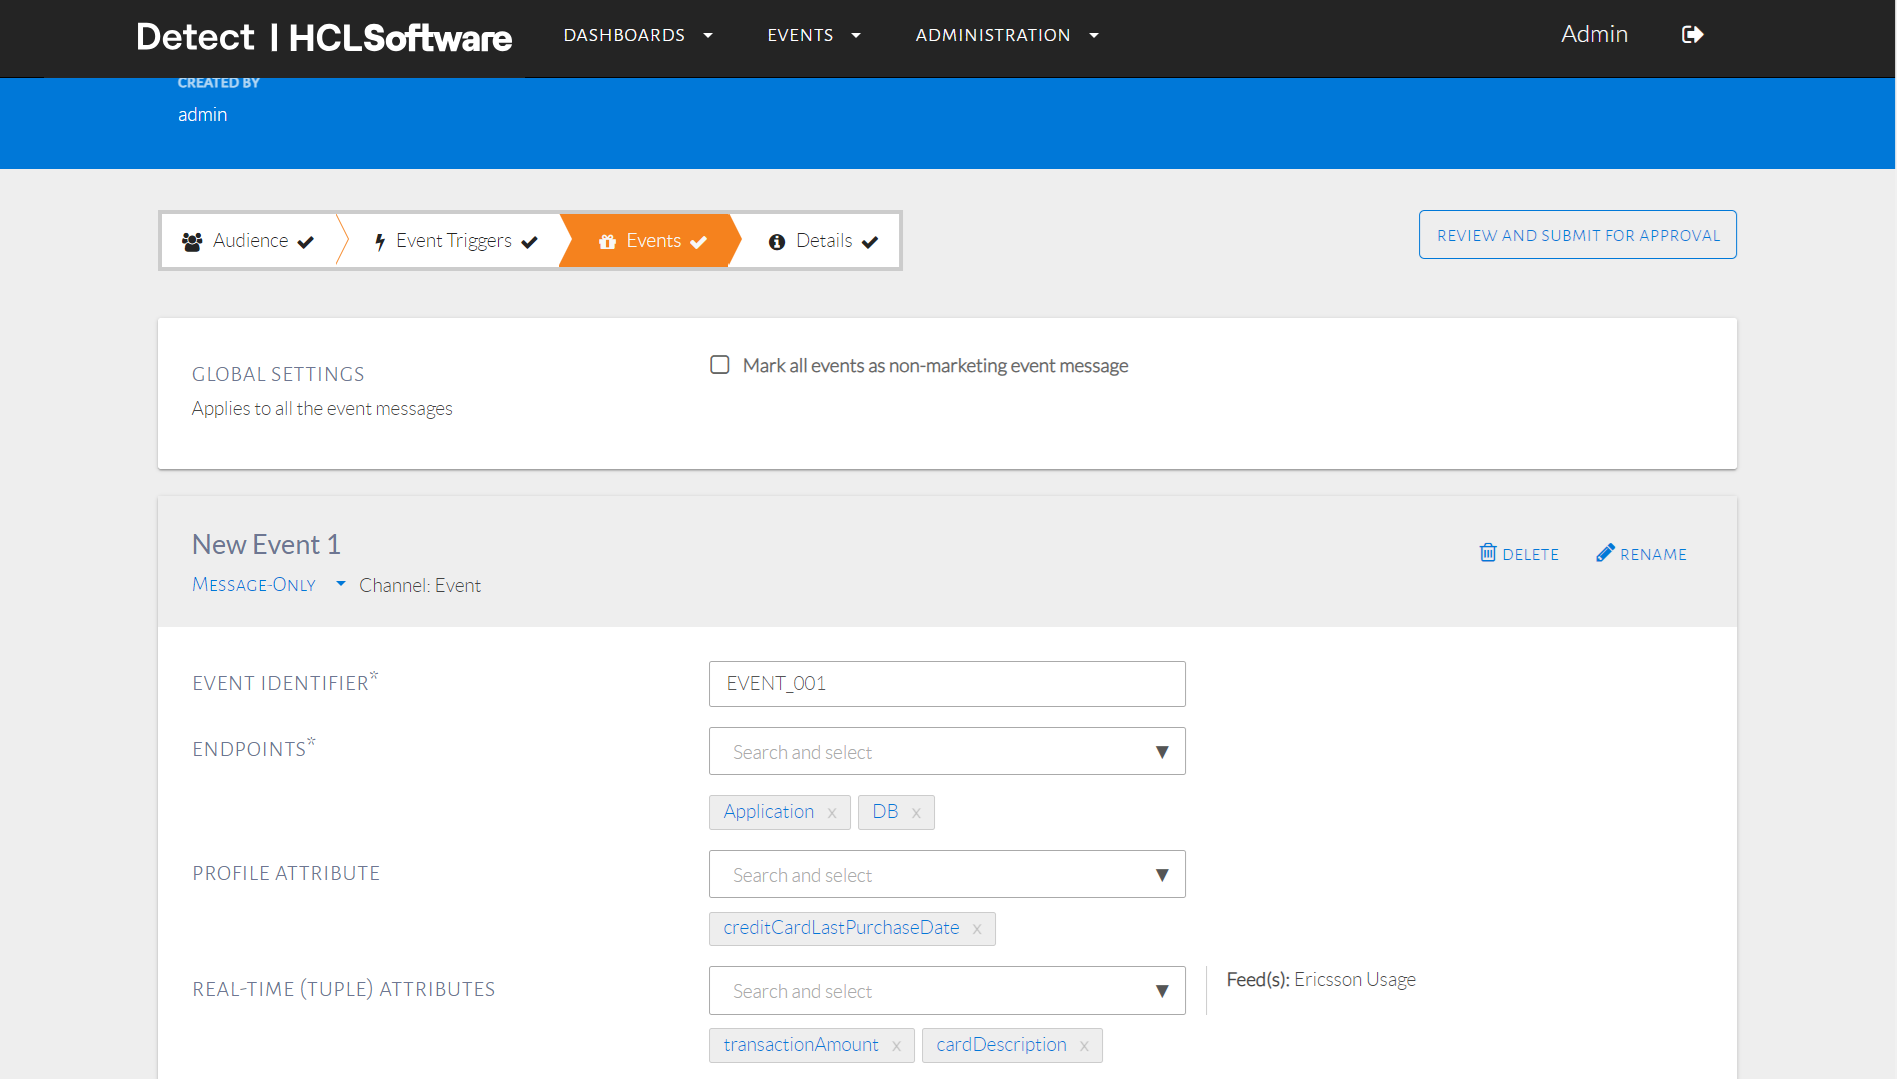Go to the Details step
Viewport: 1897px width, 1079px height.
(823, 241)
